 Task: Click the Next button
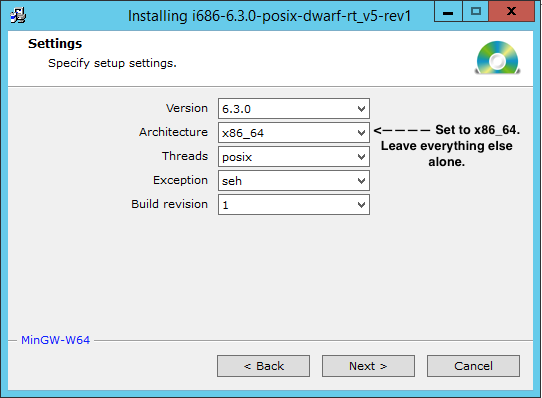tap(368, 366)
